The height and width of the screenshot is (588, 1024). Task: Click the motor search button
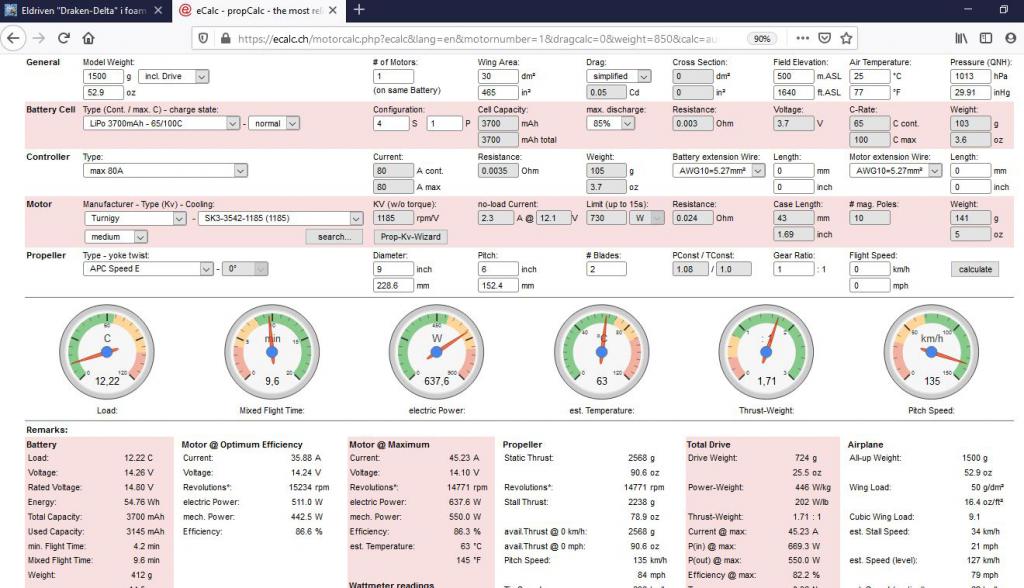(334, 237)
